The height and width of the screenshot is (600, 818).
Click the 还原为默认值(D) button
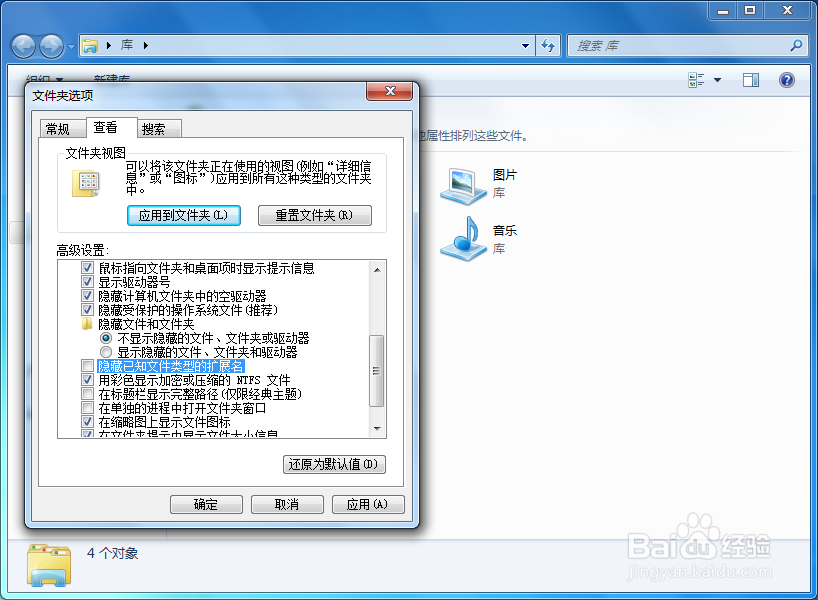(x=334, y=464)
